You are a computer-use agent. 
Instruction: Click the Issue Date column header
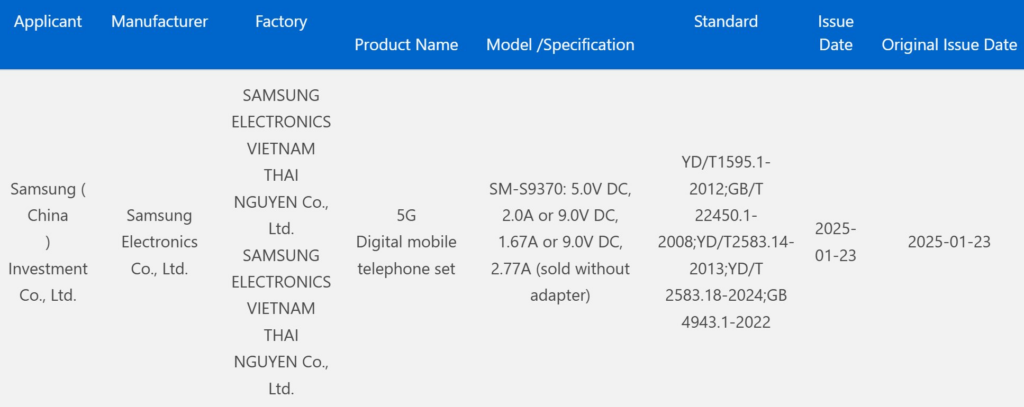coord(835,32)
